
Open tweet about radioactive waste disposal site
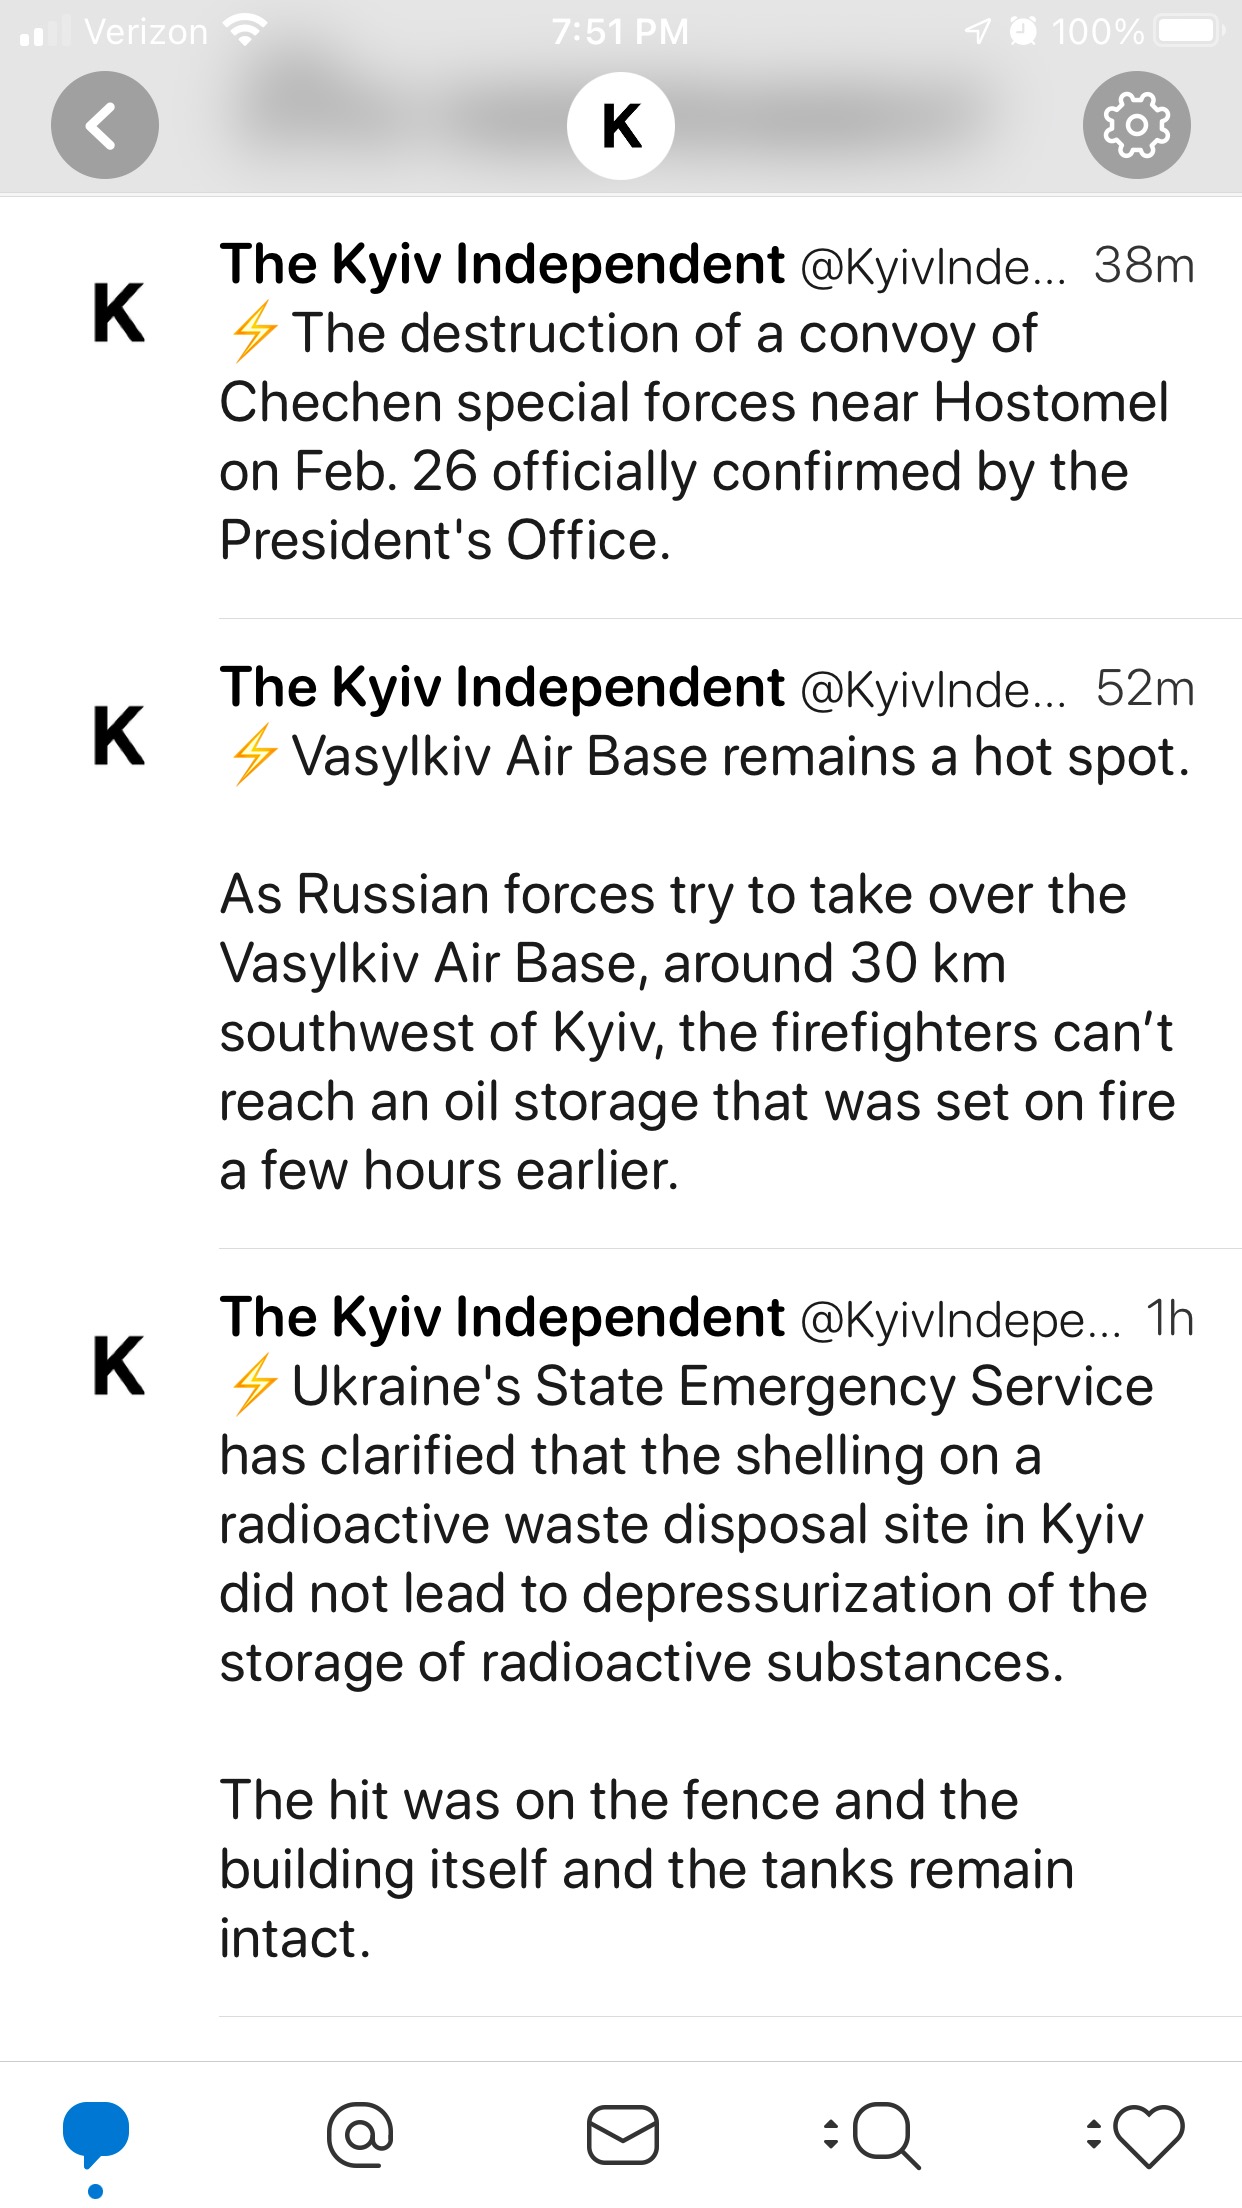[684, 1525]
